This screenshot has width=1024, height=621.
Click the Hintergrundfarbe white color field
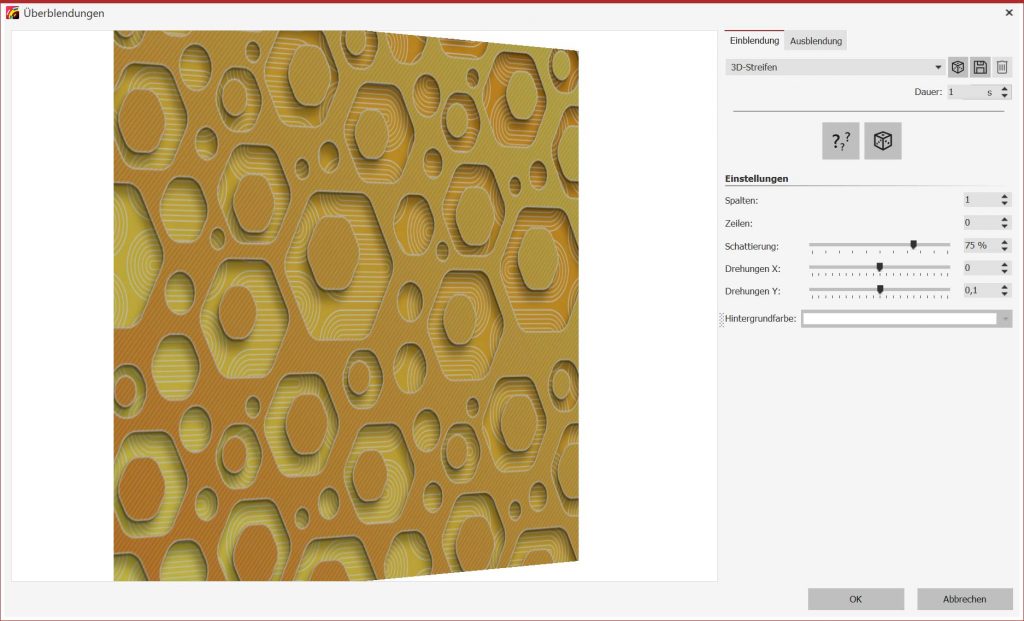coord(898,319)
